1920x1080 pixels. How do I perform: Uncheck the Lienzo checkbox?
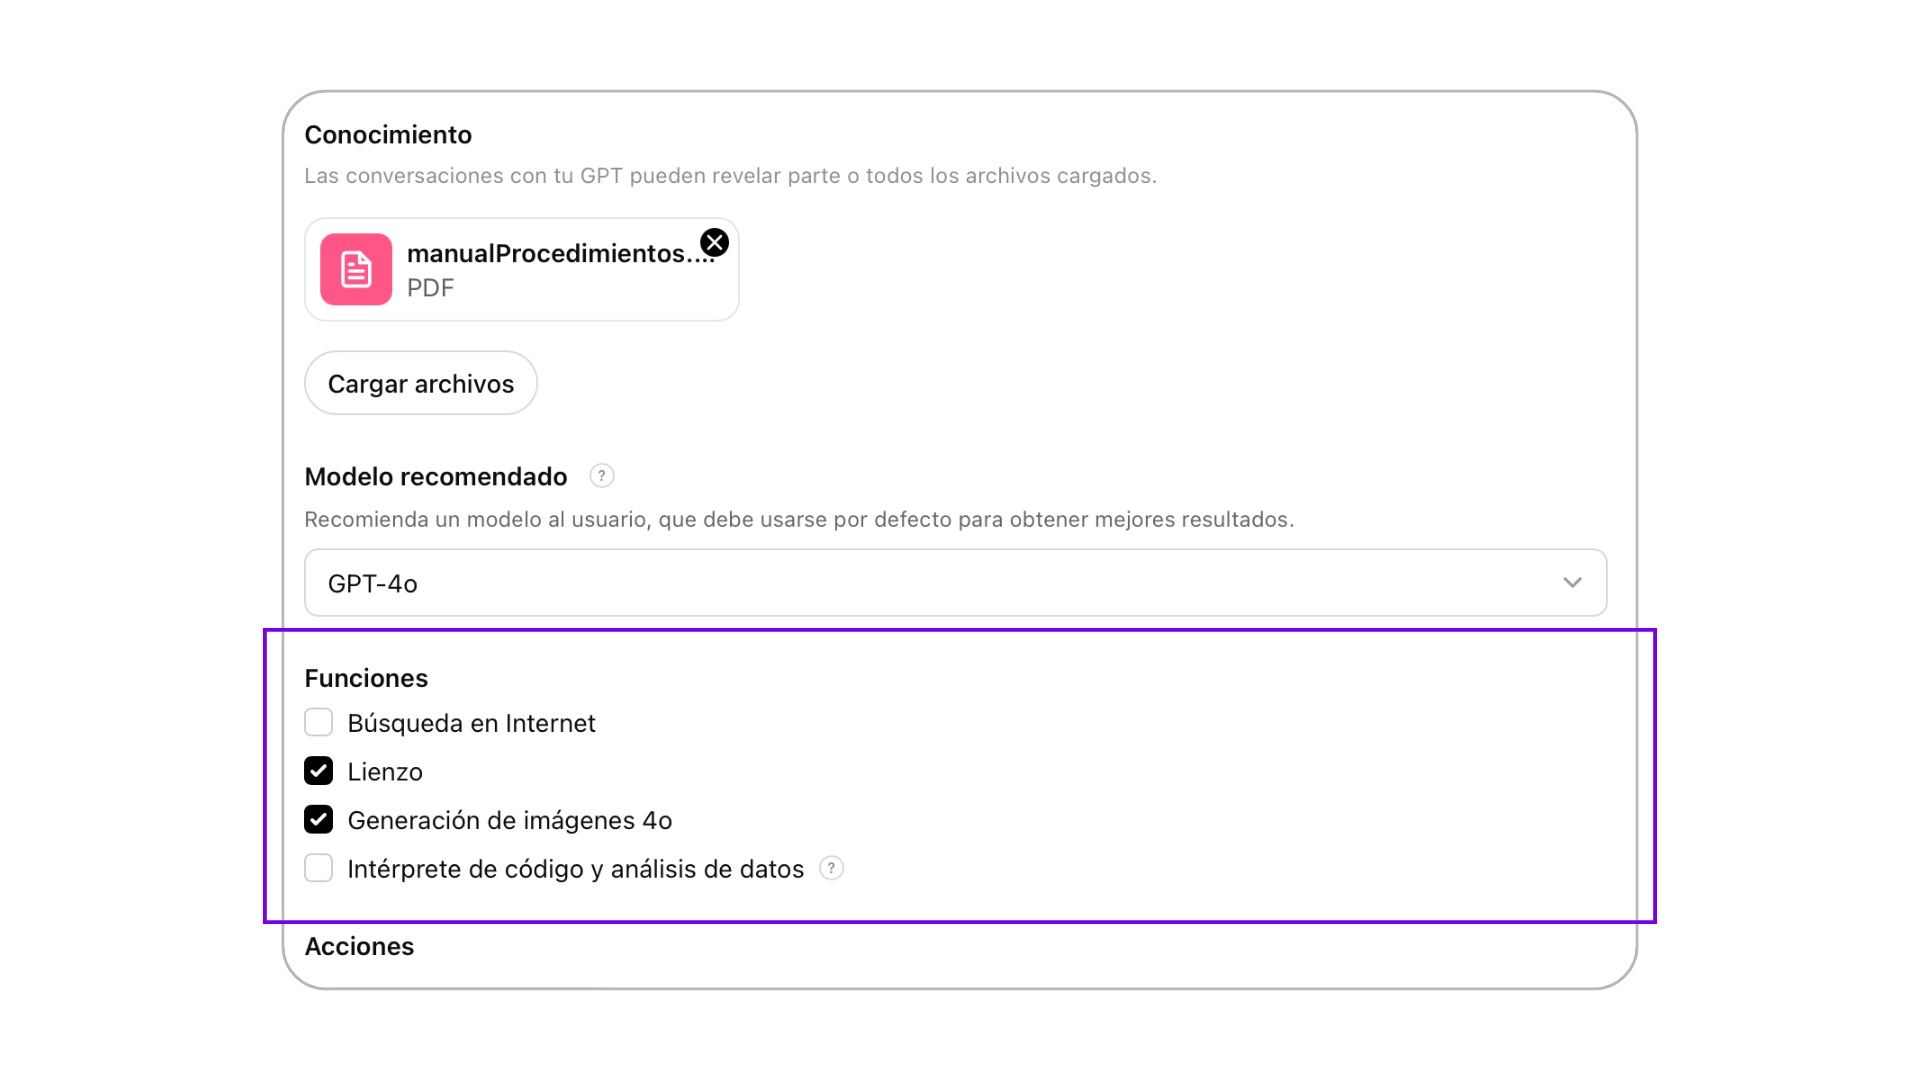318,771
